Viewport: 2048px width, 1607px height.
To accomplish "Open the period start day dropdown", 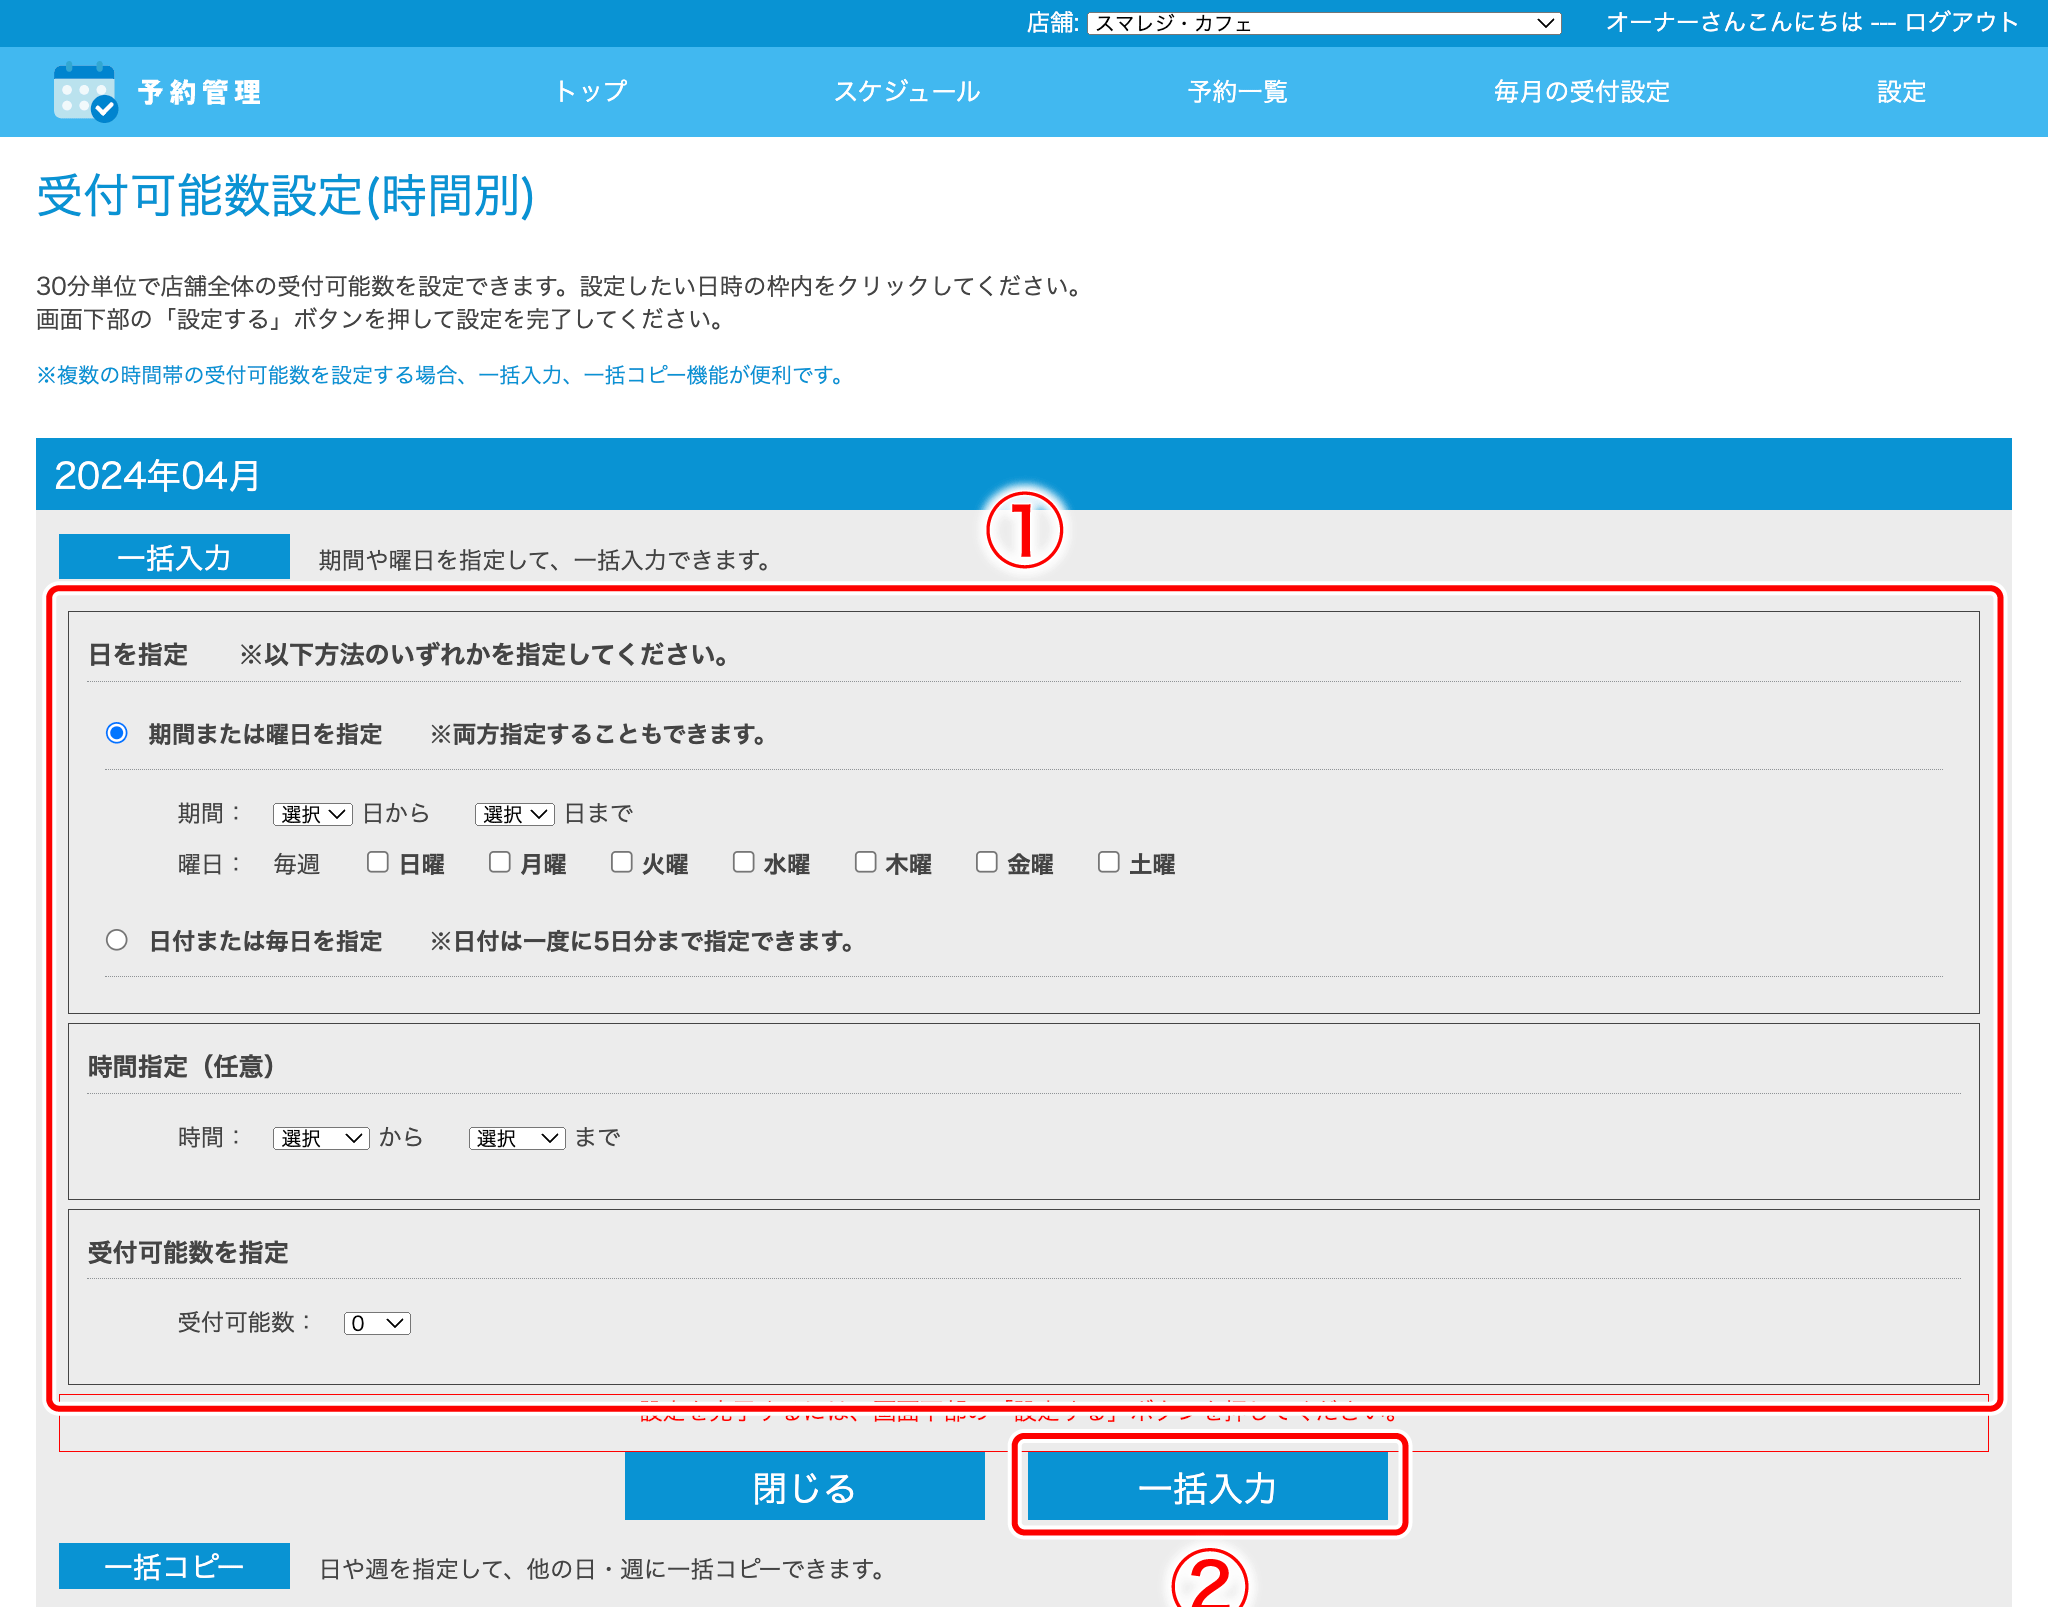I will pos(312,814).
